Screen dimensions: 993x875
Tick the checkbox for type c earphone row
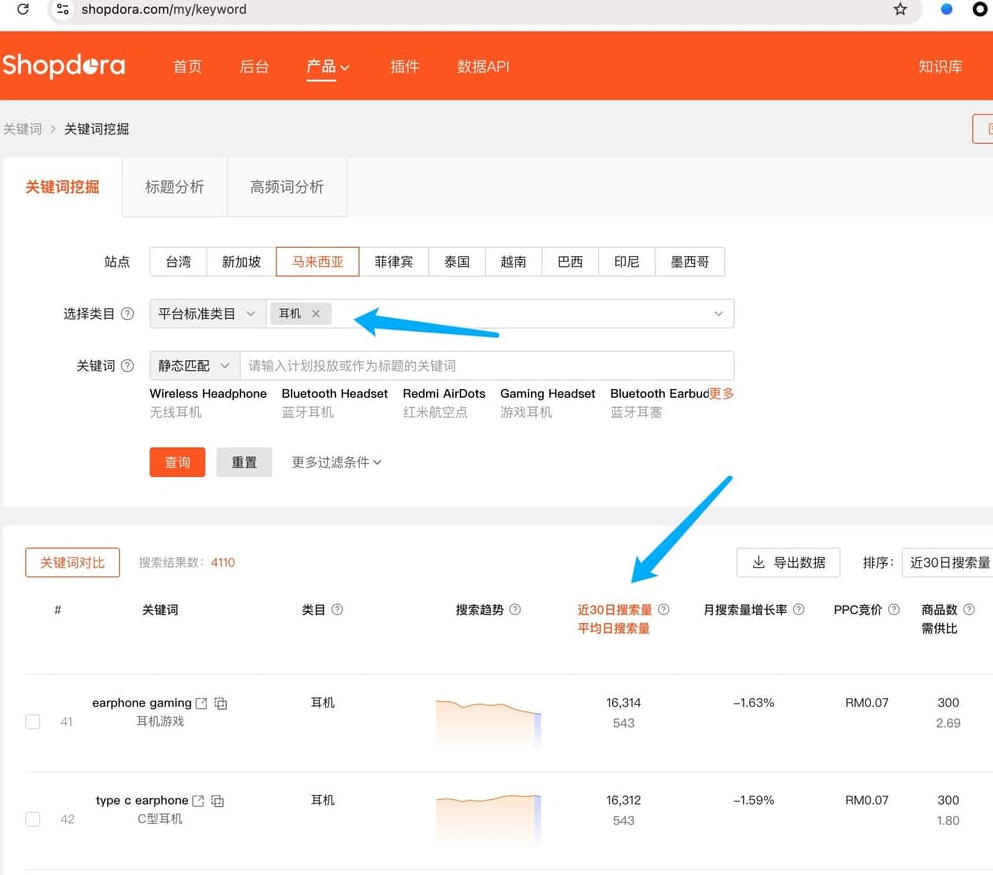33,819
